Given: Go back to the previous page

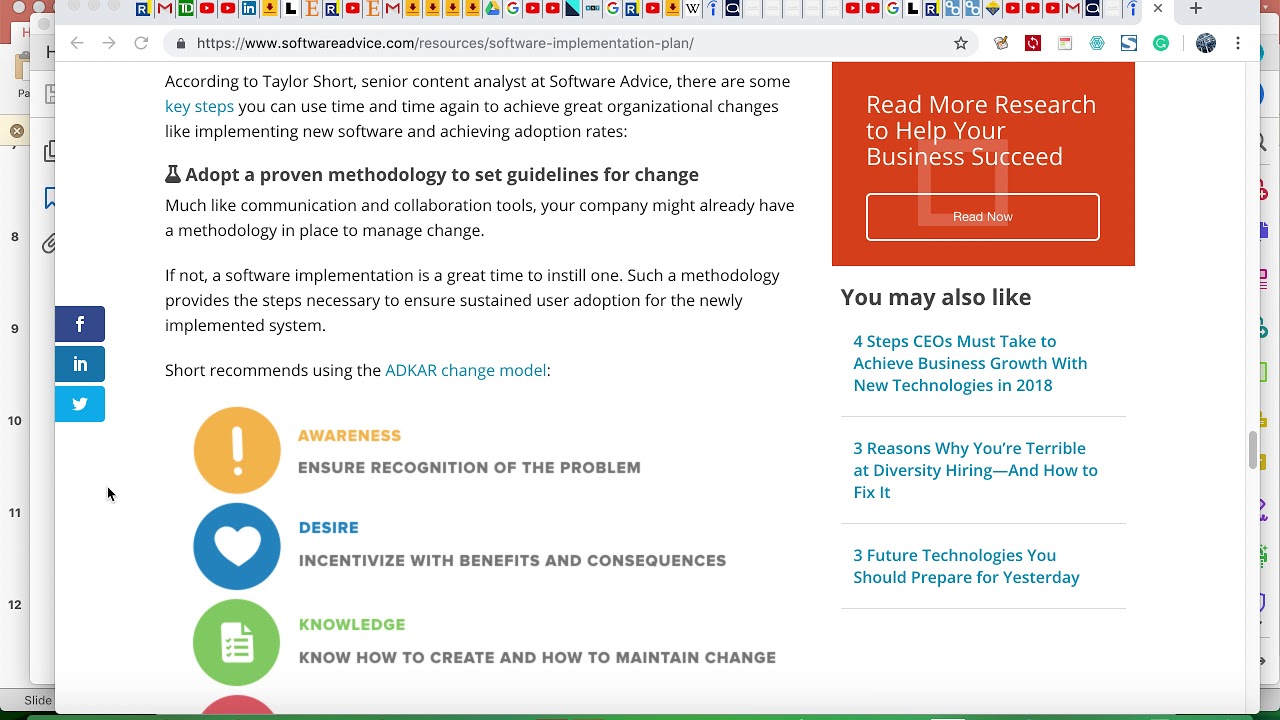Looking at the screenshot, I should (x=77, y=43).
